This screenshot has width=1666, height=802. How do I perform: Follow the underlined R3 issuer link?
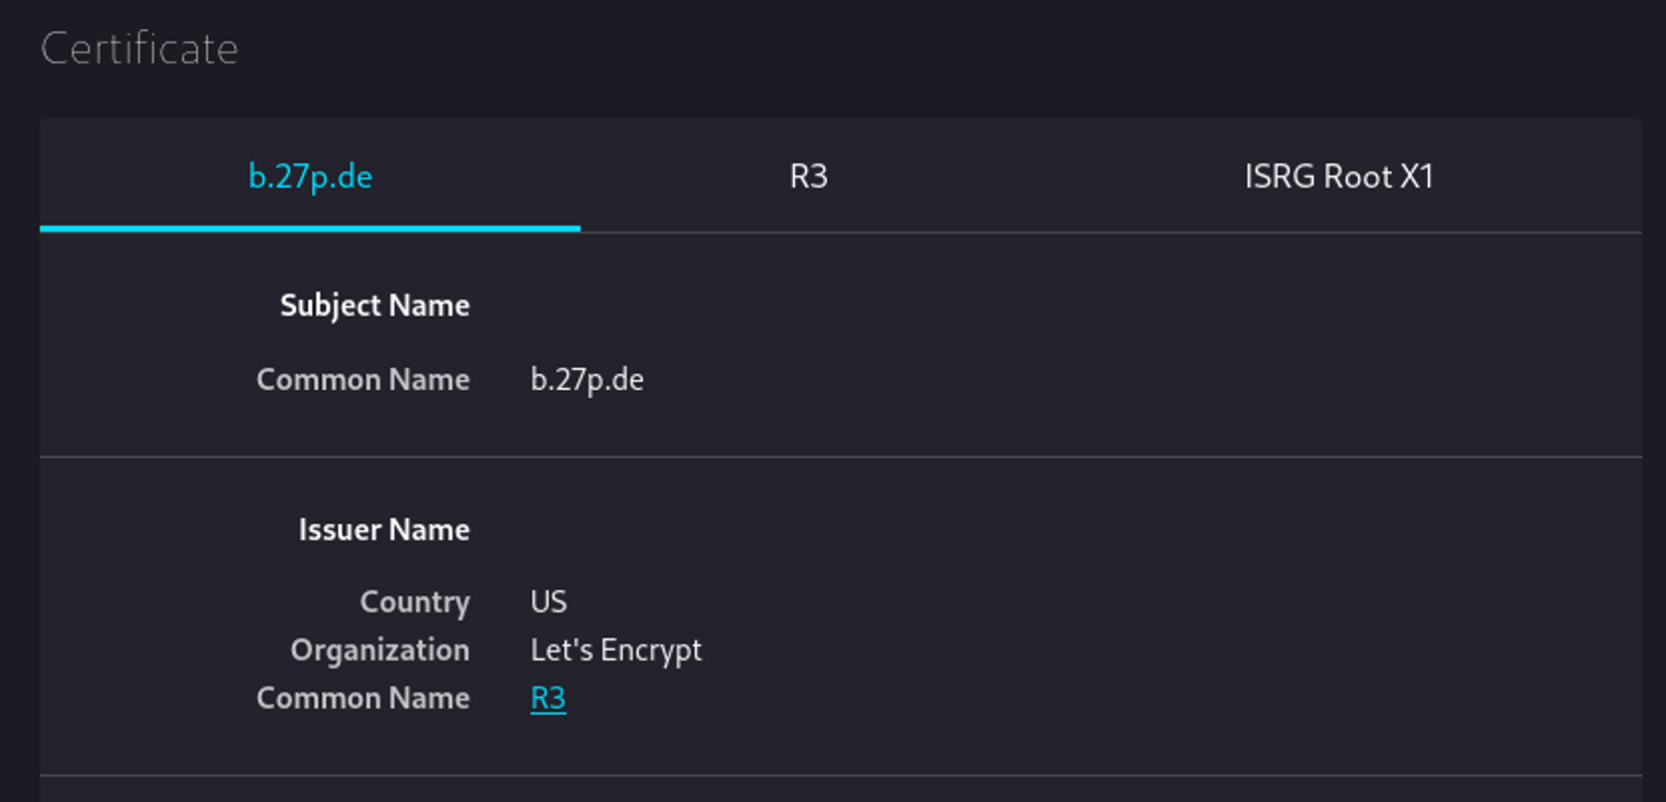coord(548,698)
